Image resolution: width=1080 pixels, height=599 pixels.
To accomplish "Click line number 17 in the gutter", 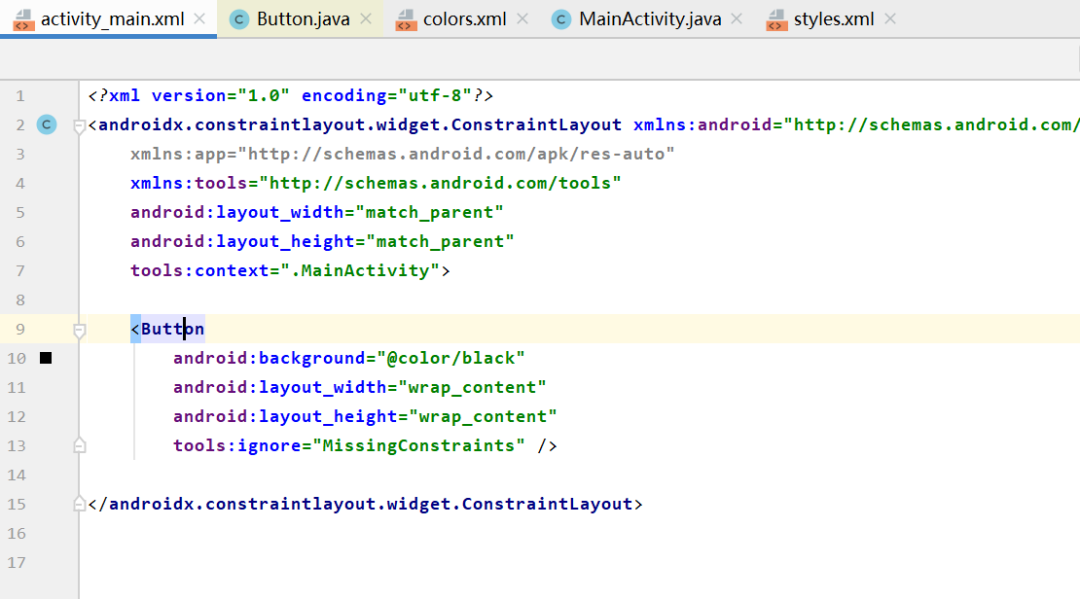I will (x=17, y=563).
